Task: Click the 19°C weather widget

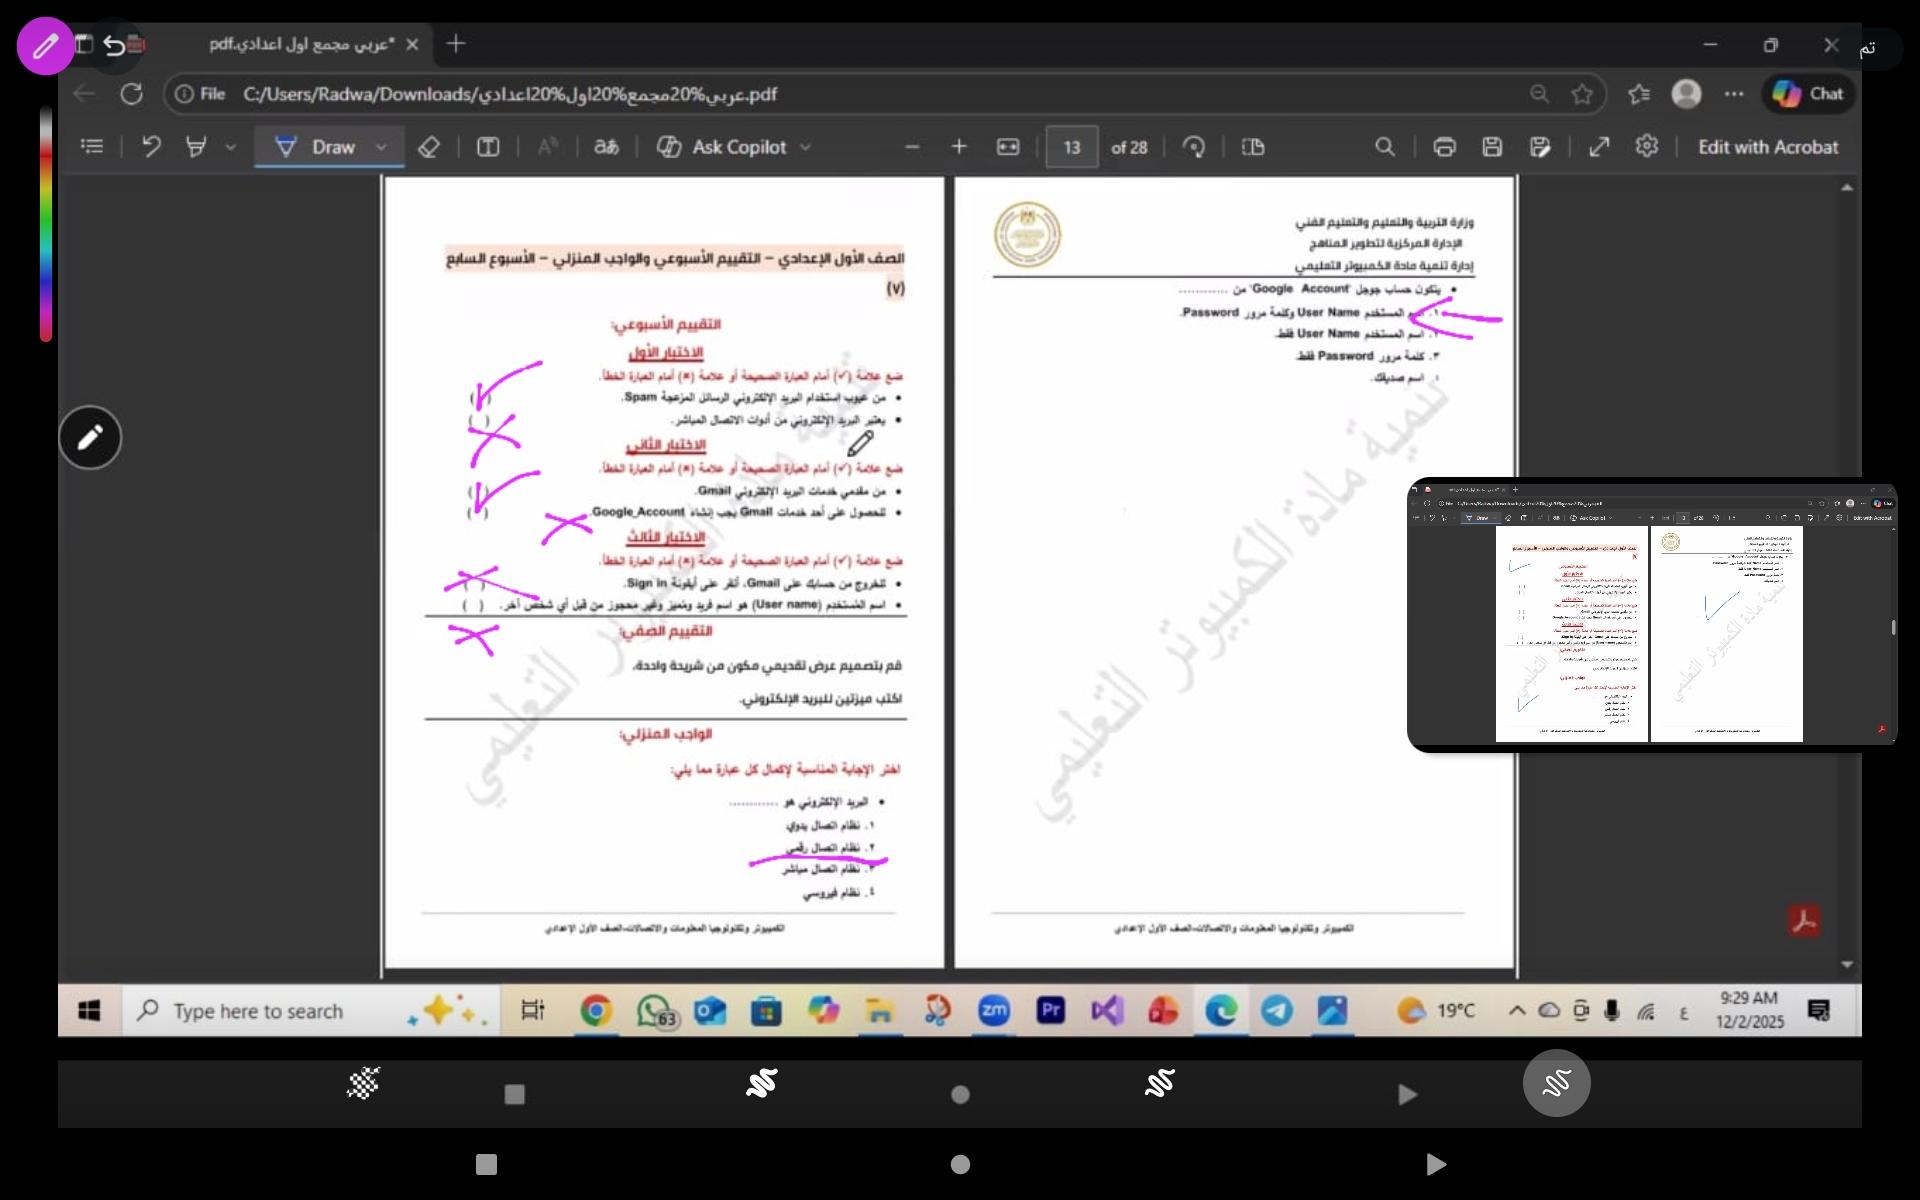Action: point(1435,1011)
